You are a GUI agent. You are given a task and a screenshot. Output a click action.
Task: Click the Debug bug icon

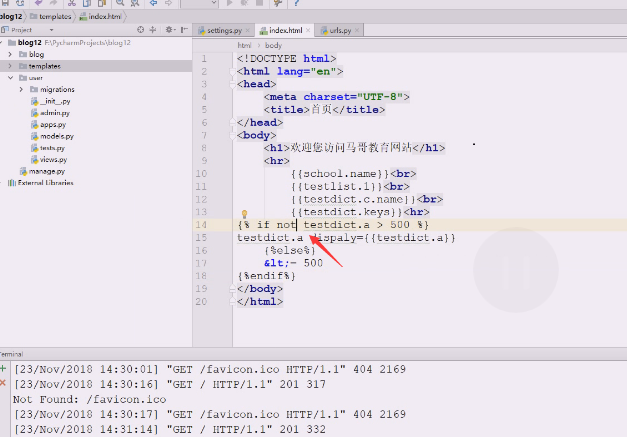pyautogui.click(x=245, y=2)
